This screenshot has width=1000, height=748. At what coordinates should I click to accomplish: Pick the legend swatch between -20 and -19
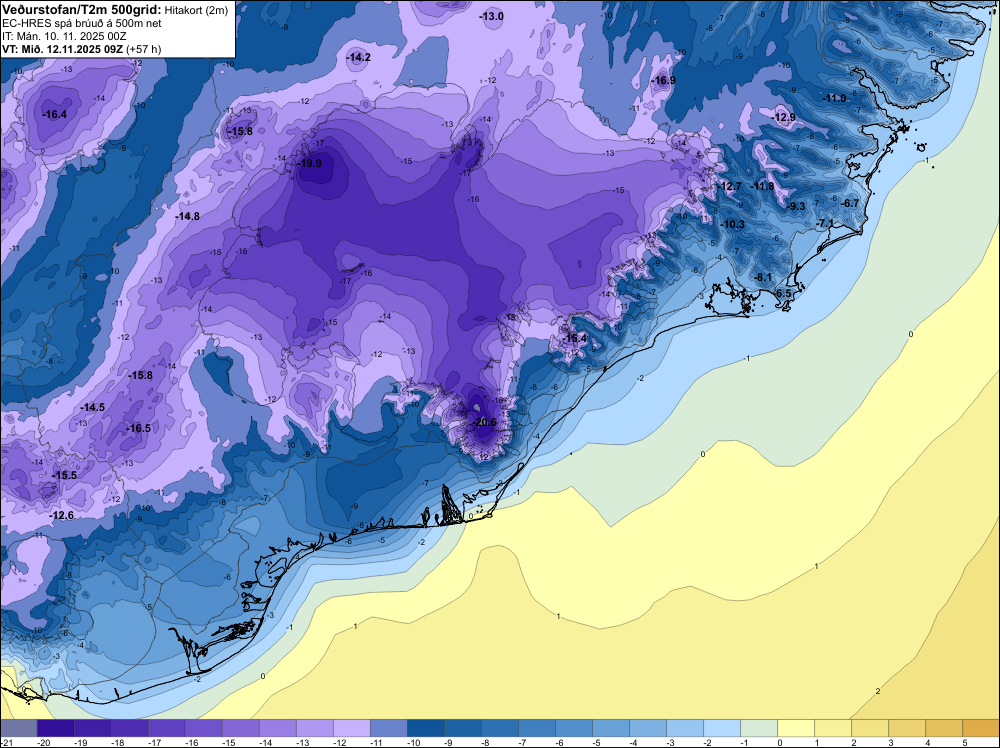tap(55, 728)
